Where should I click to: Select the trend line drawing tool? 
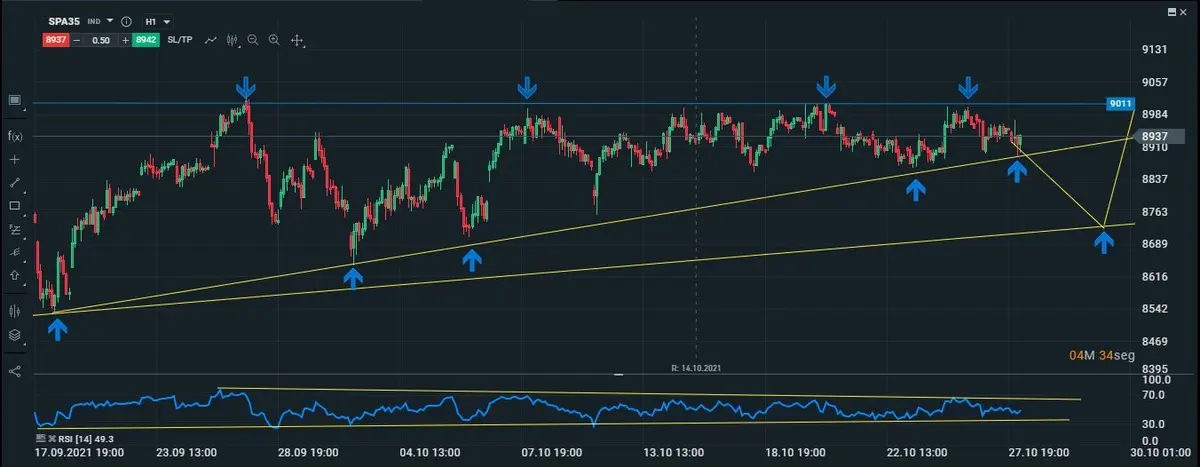pos(15,183)
